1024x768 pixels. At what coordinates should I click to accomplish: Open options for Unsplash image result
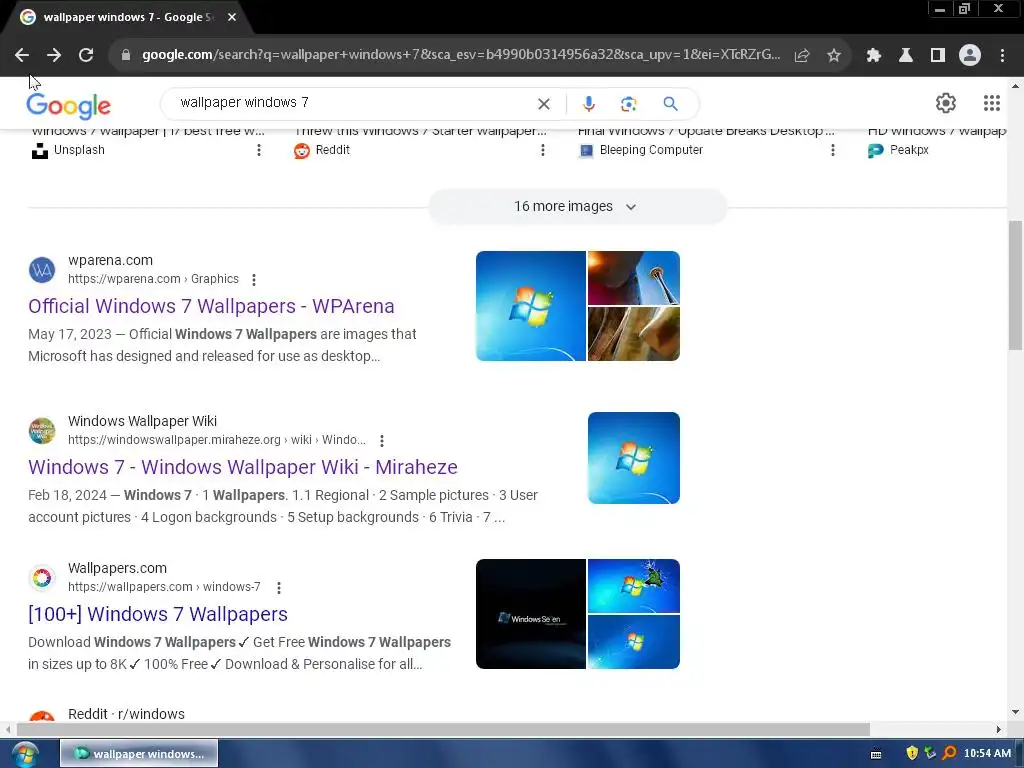(x=259, y=150)
